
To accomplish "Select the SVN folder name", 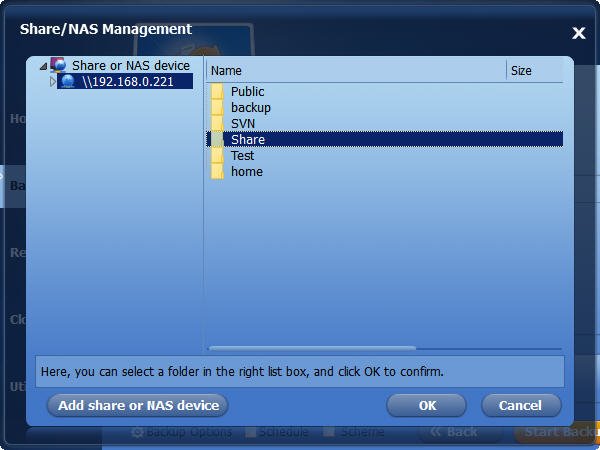I will [x=243, y=124].
